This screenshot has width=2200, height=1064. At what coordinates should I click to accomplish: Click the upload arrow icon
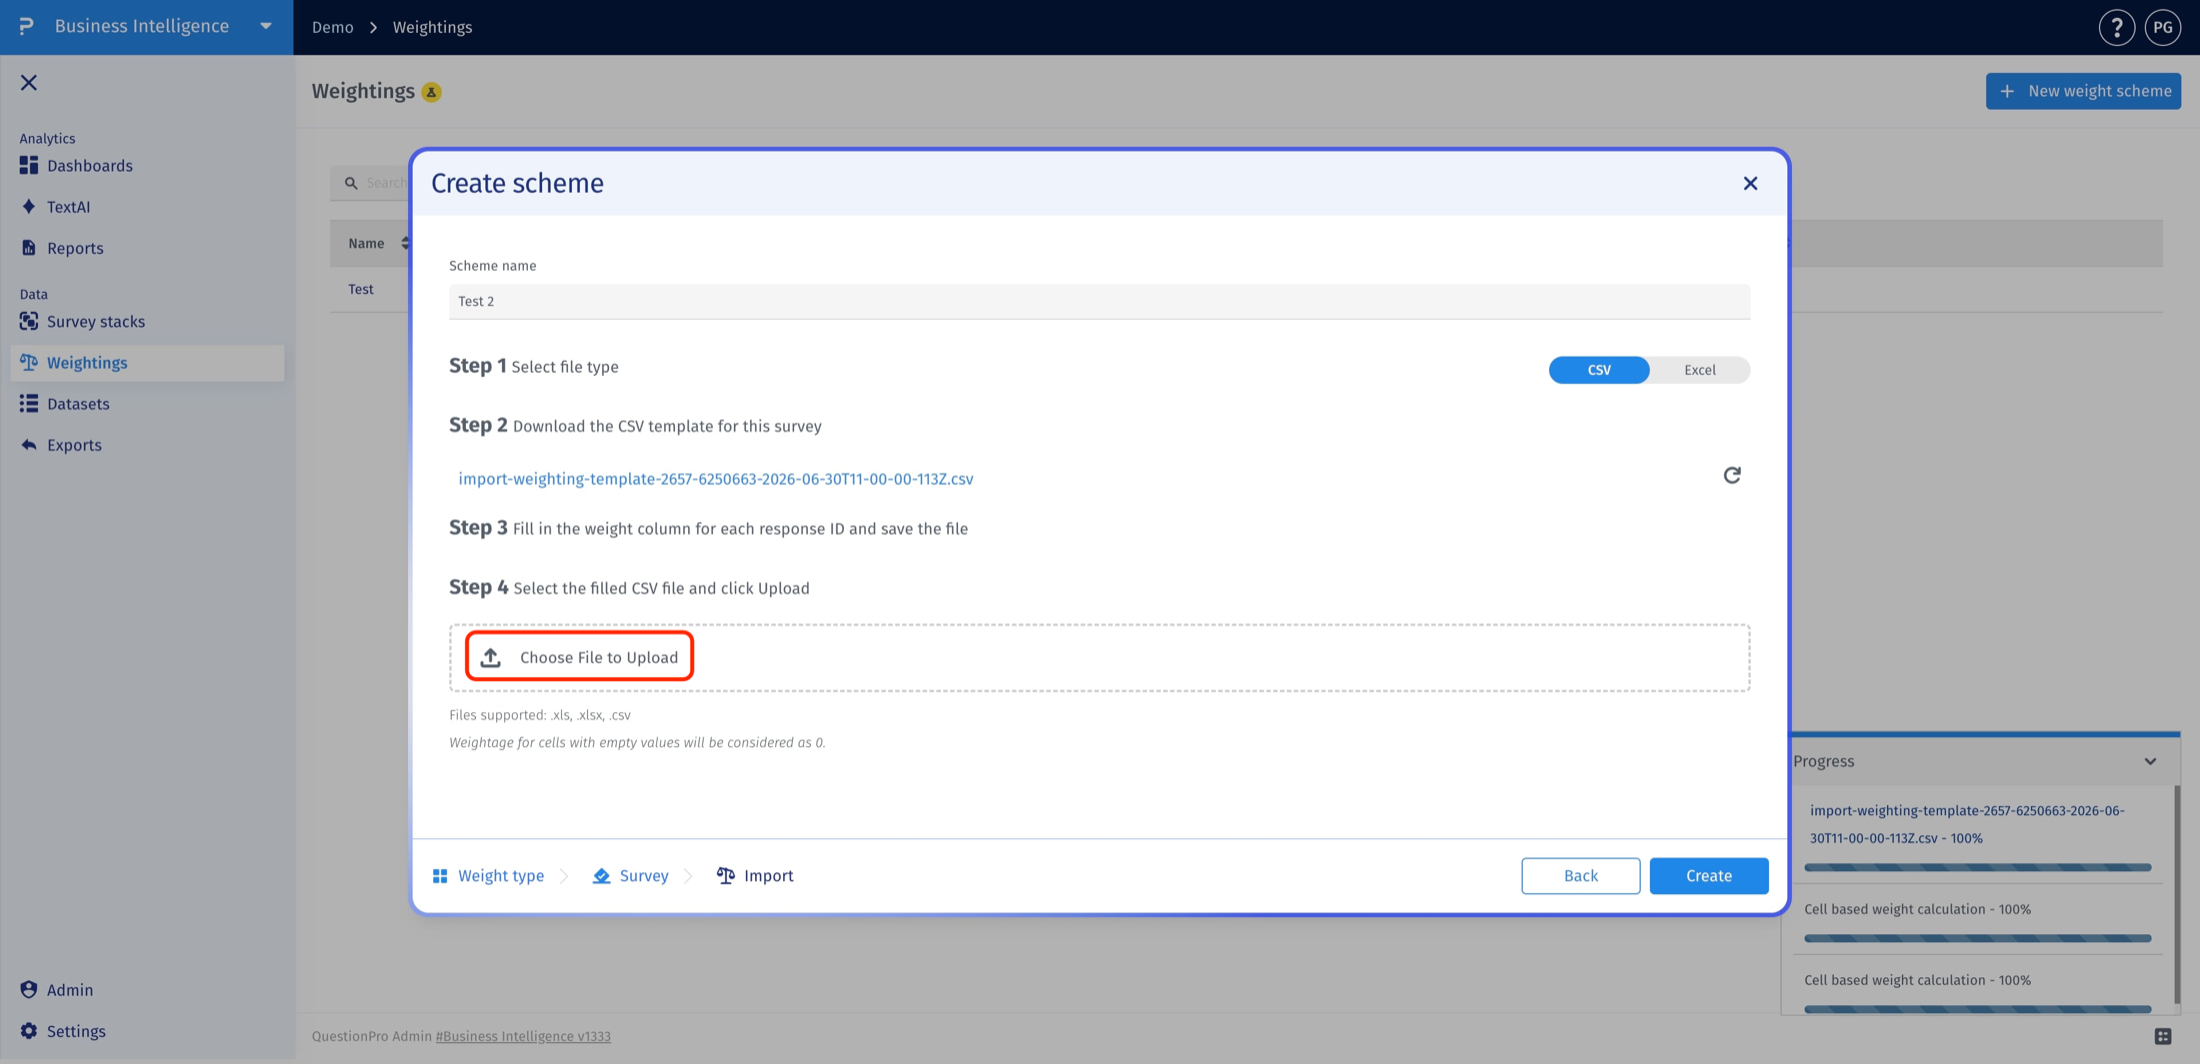[x=491, y=657]
